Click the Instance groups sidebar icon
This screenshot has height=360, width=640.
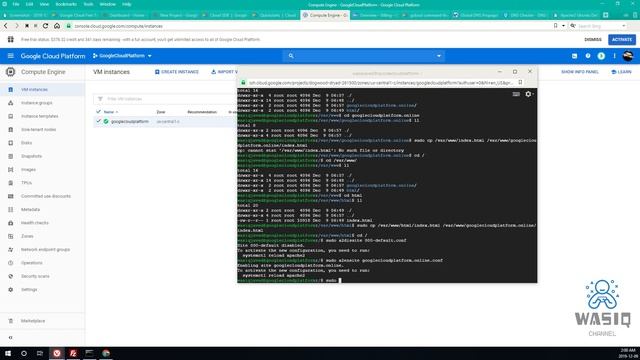click(x=11, y=103)
